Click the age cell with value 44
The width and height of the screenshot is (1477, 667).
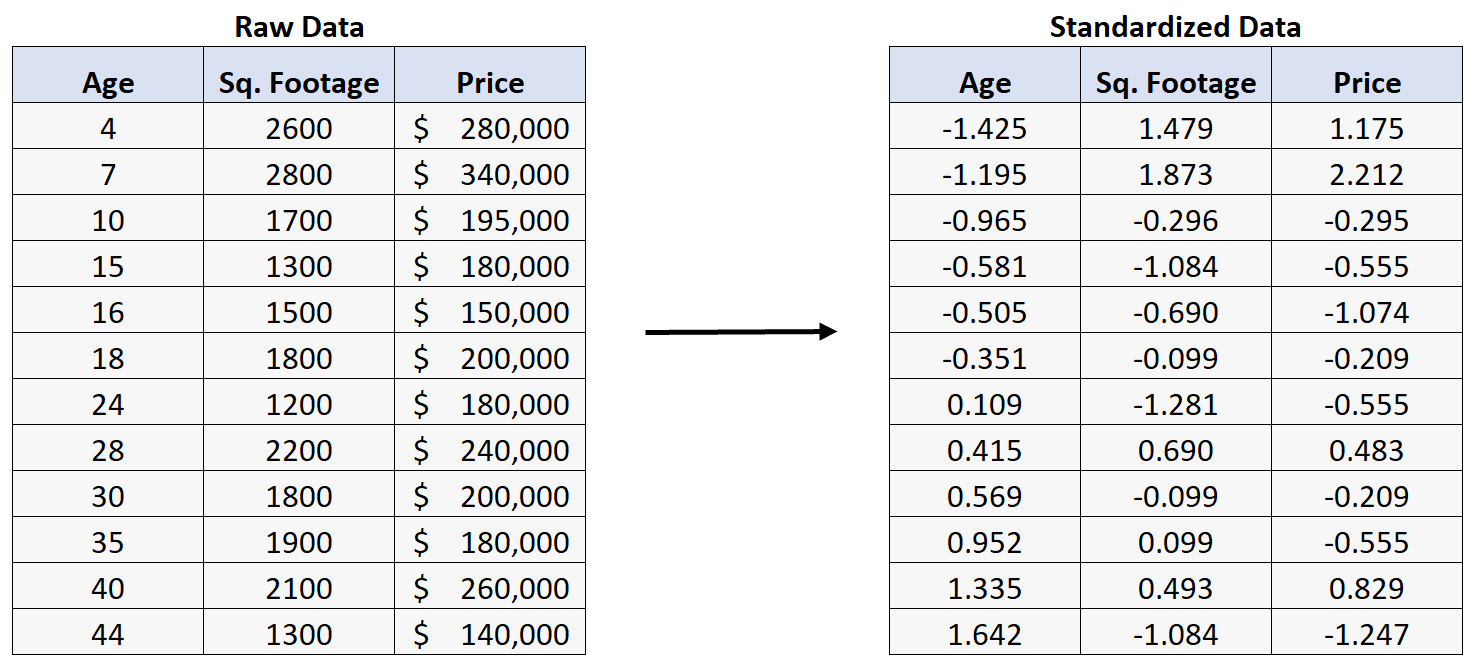108,632
